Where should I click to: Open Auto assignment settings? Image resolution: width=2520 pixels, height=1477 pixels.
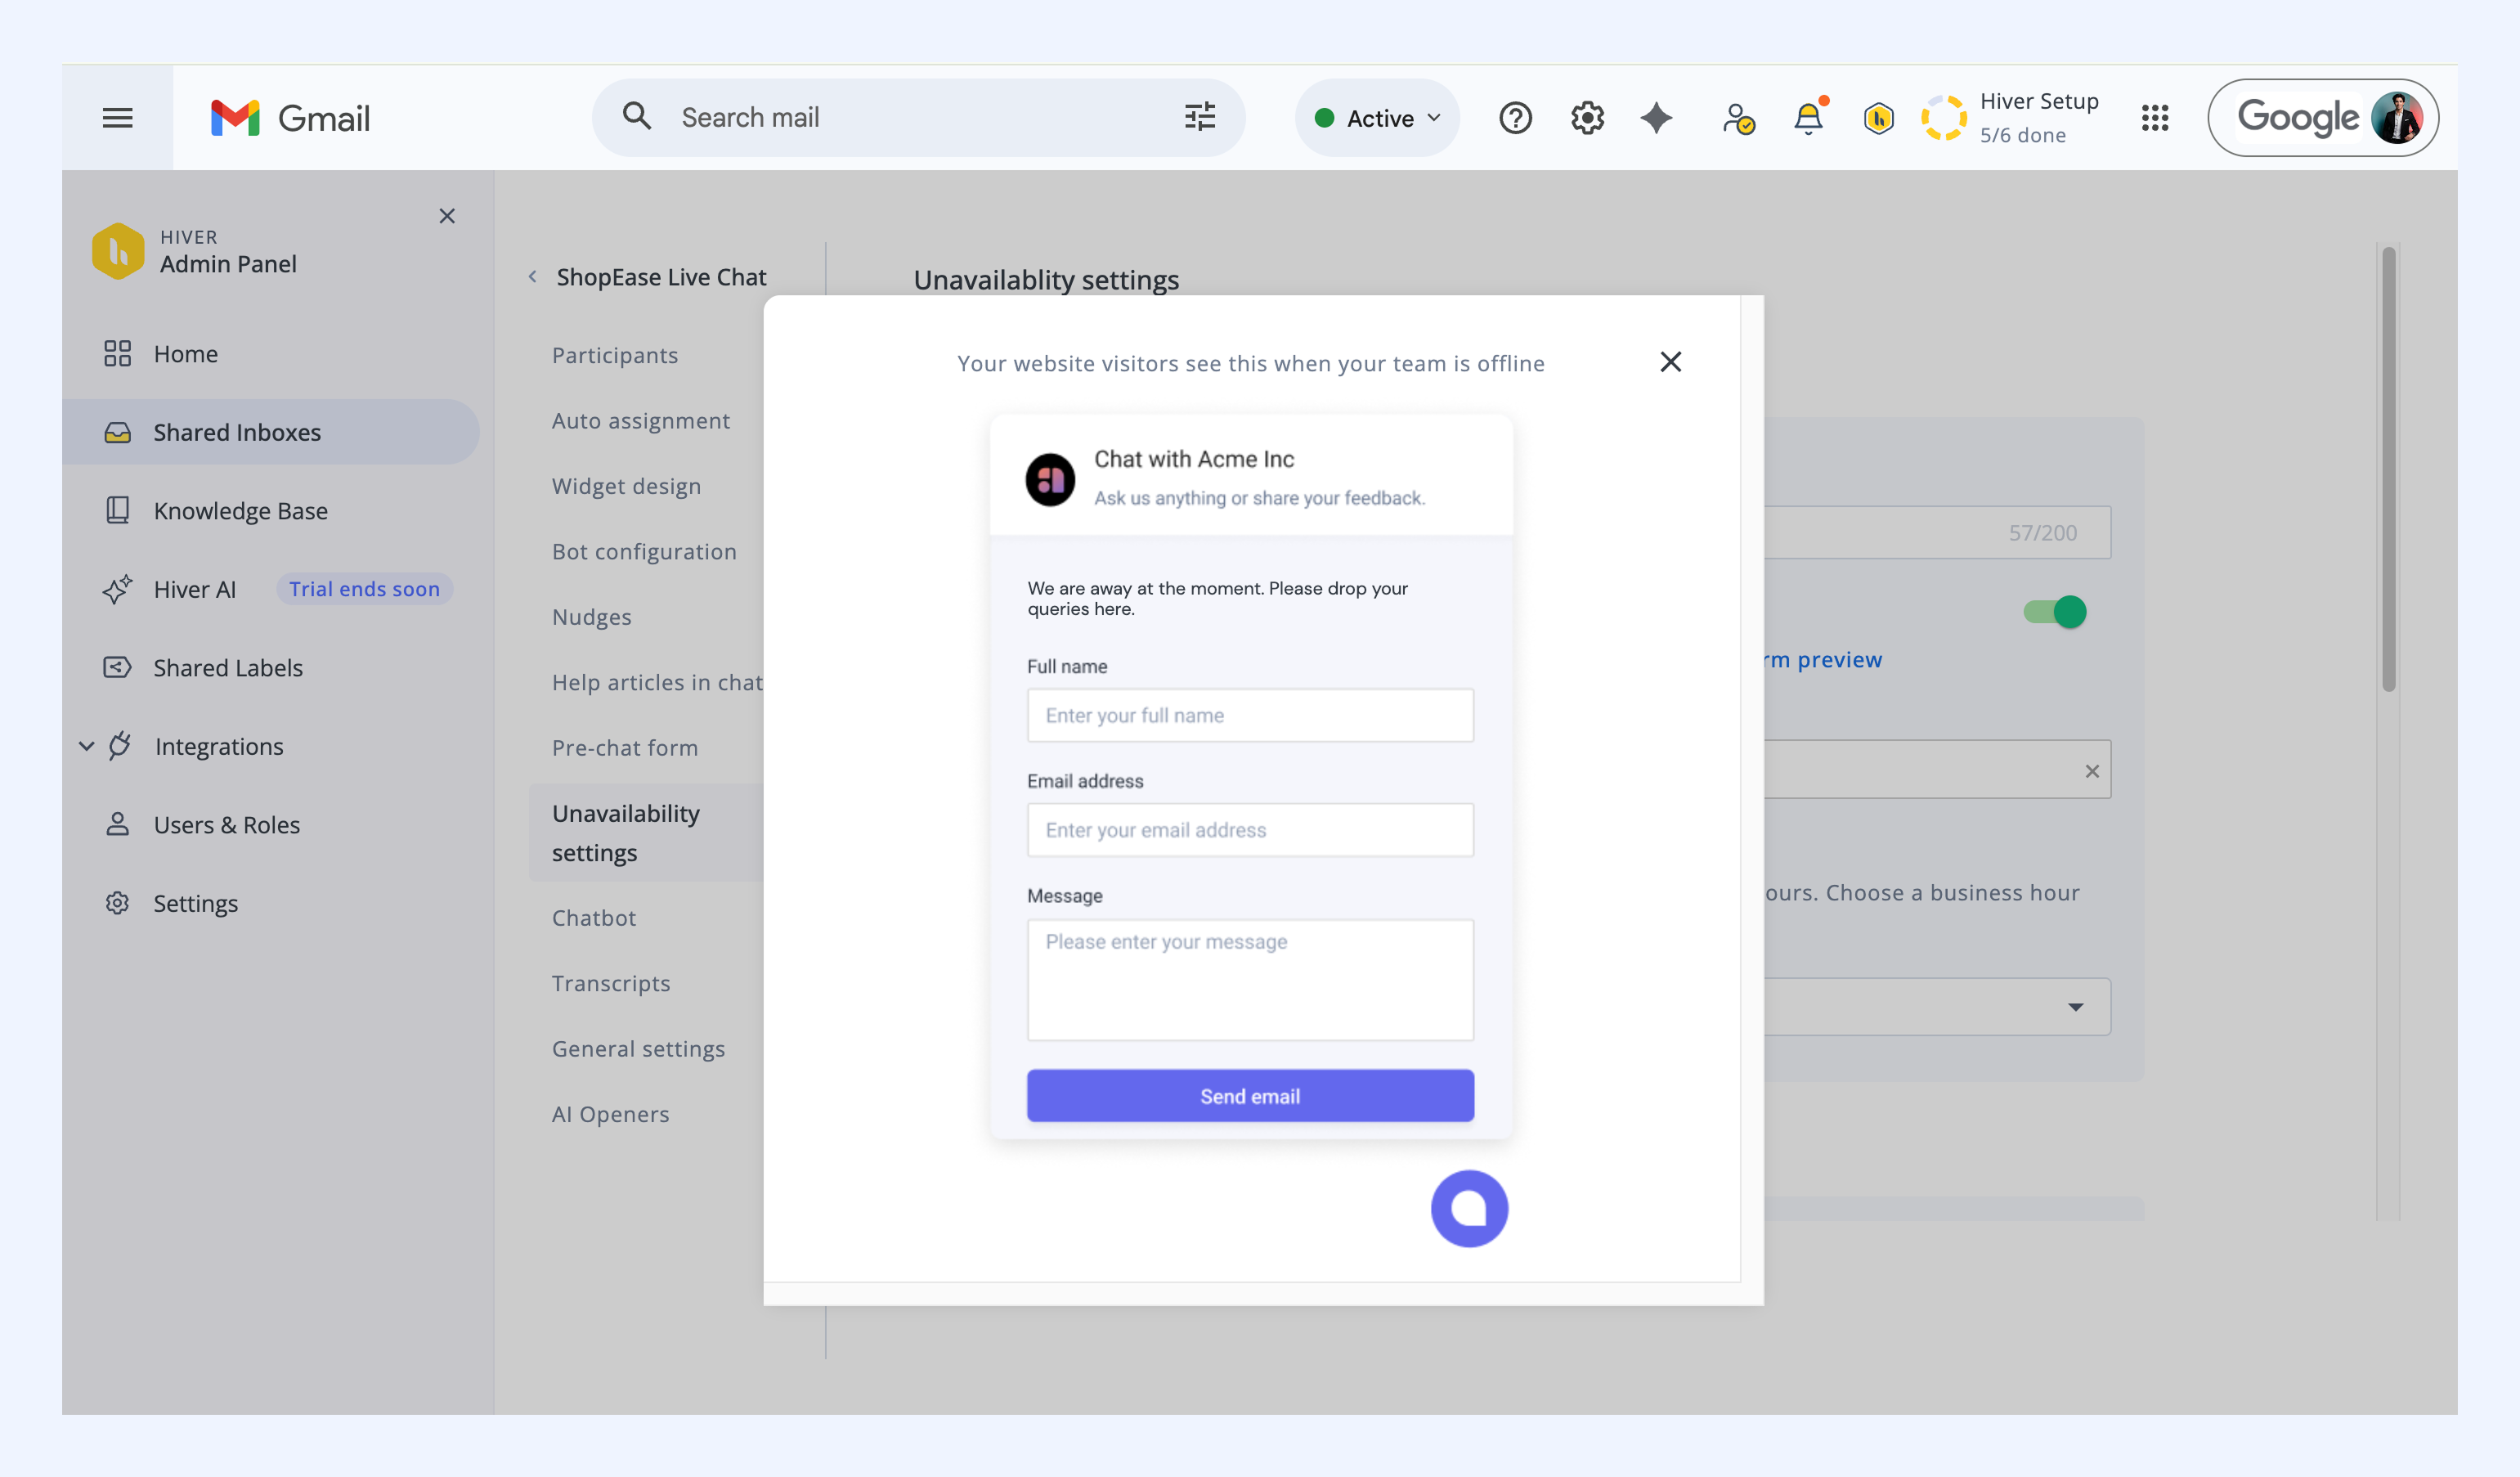click(x=641, y=421)
